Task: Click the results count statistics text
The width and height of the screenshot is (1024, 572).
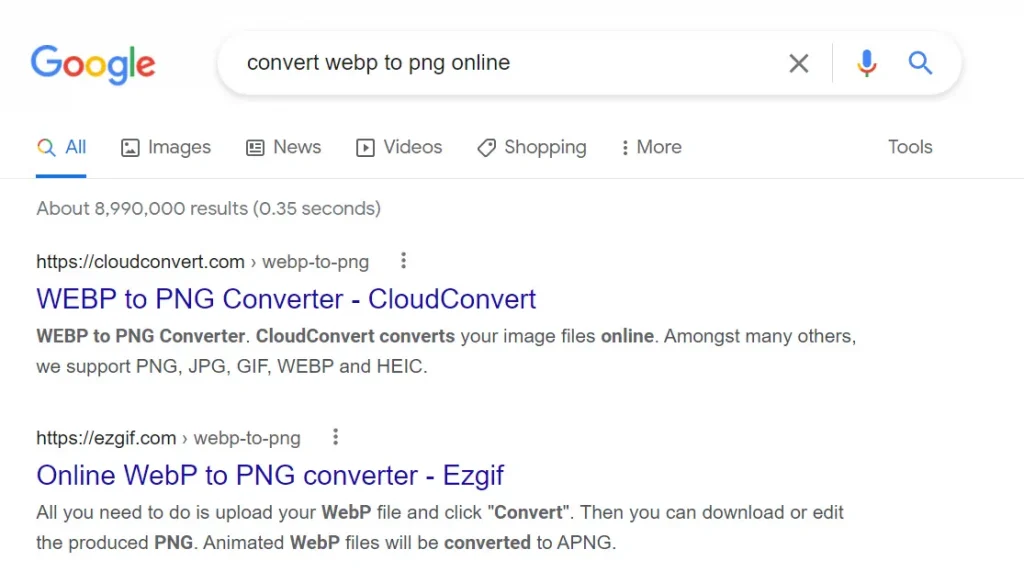Action: (208, 209)
